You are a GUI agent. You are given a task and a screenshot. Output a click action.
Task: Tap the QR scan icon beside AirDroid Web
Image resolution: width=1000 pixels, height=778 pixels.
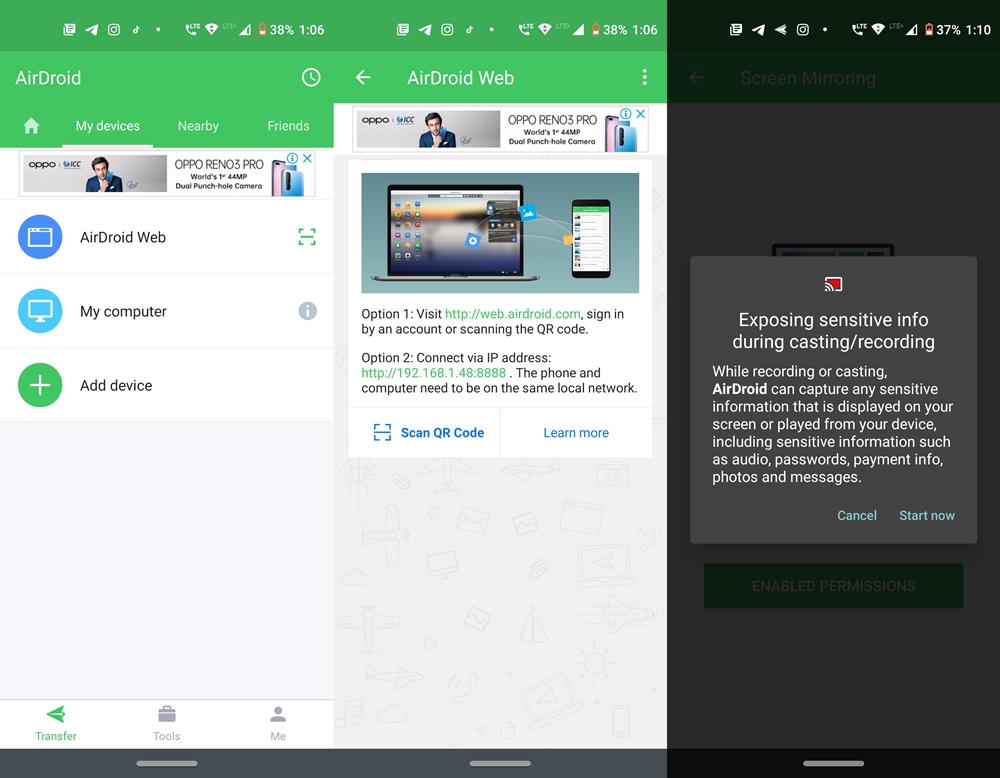(307, 237)
